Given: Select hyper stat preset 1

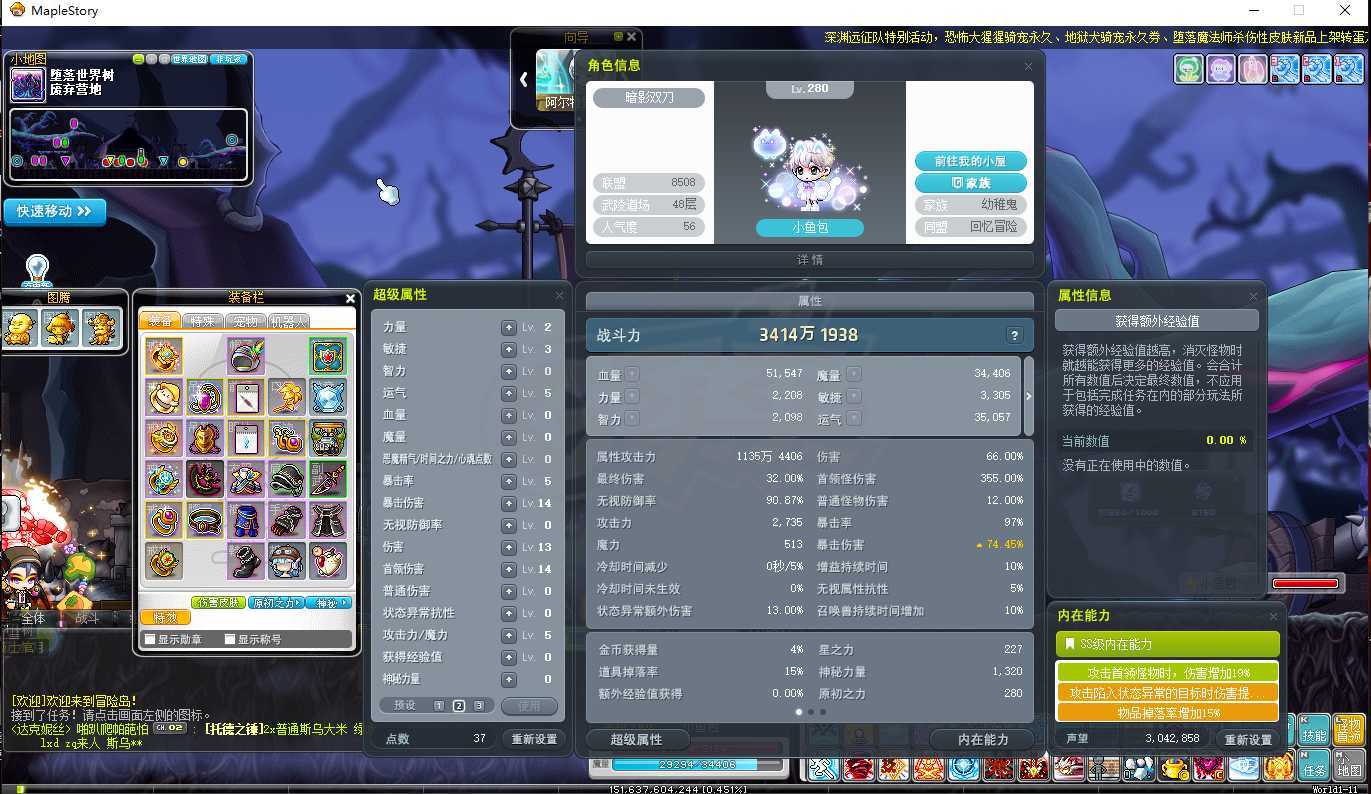Looking at the screenshot, I should point(438,706).
